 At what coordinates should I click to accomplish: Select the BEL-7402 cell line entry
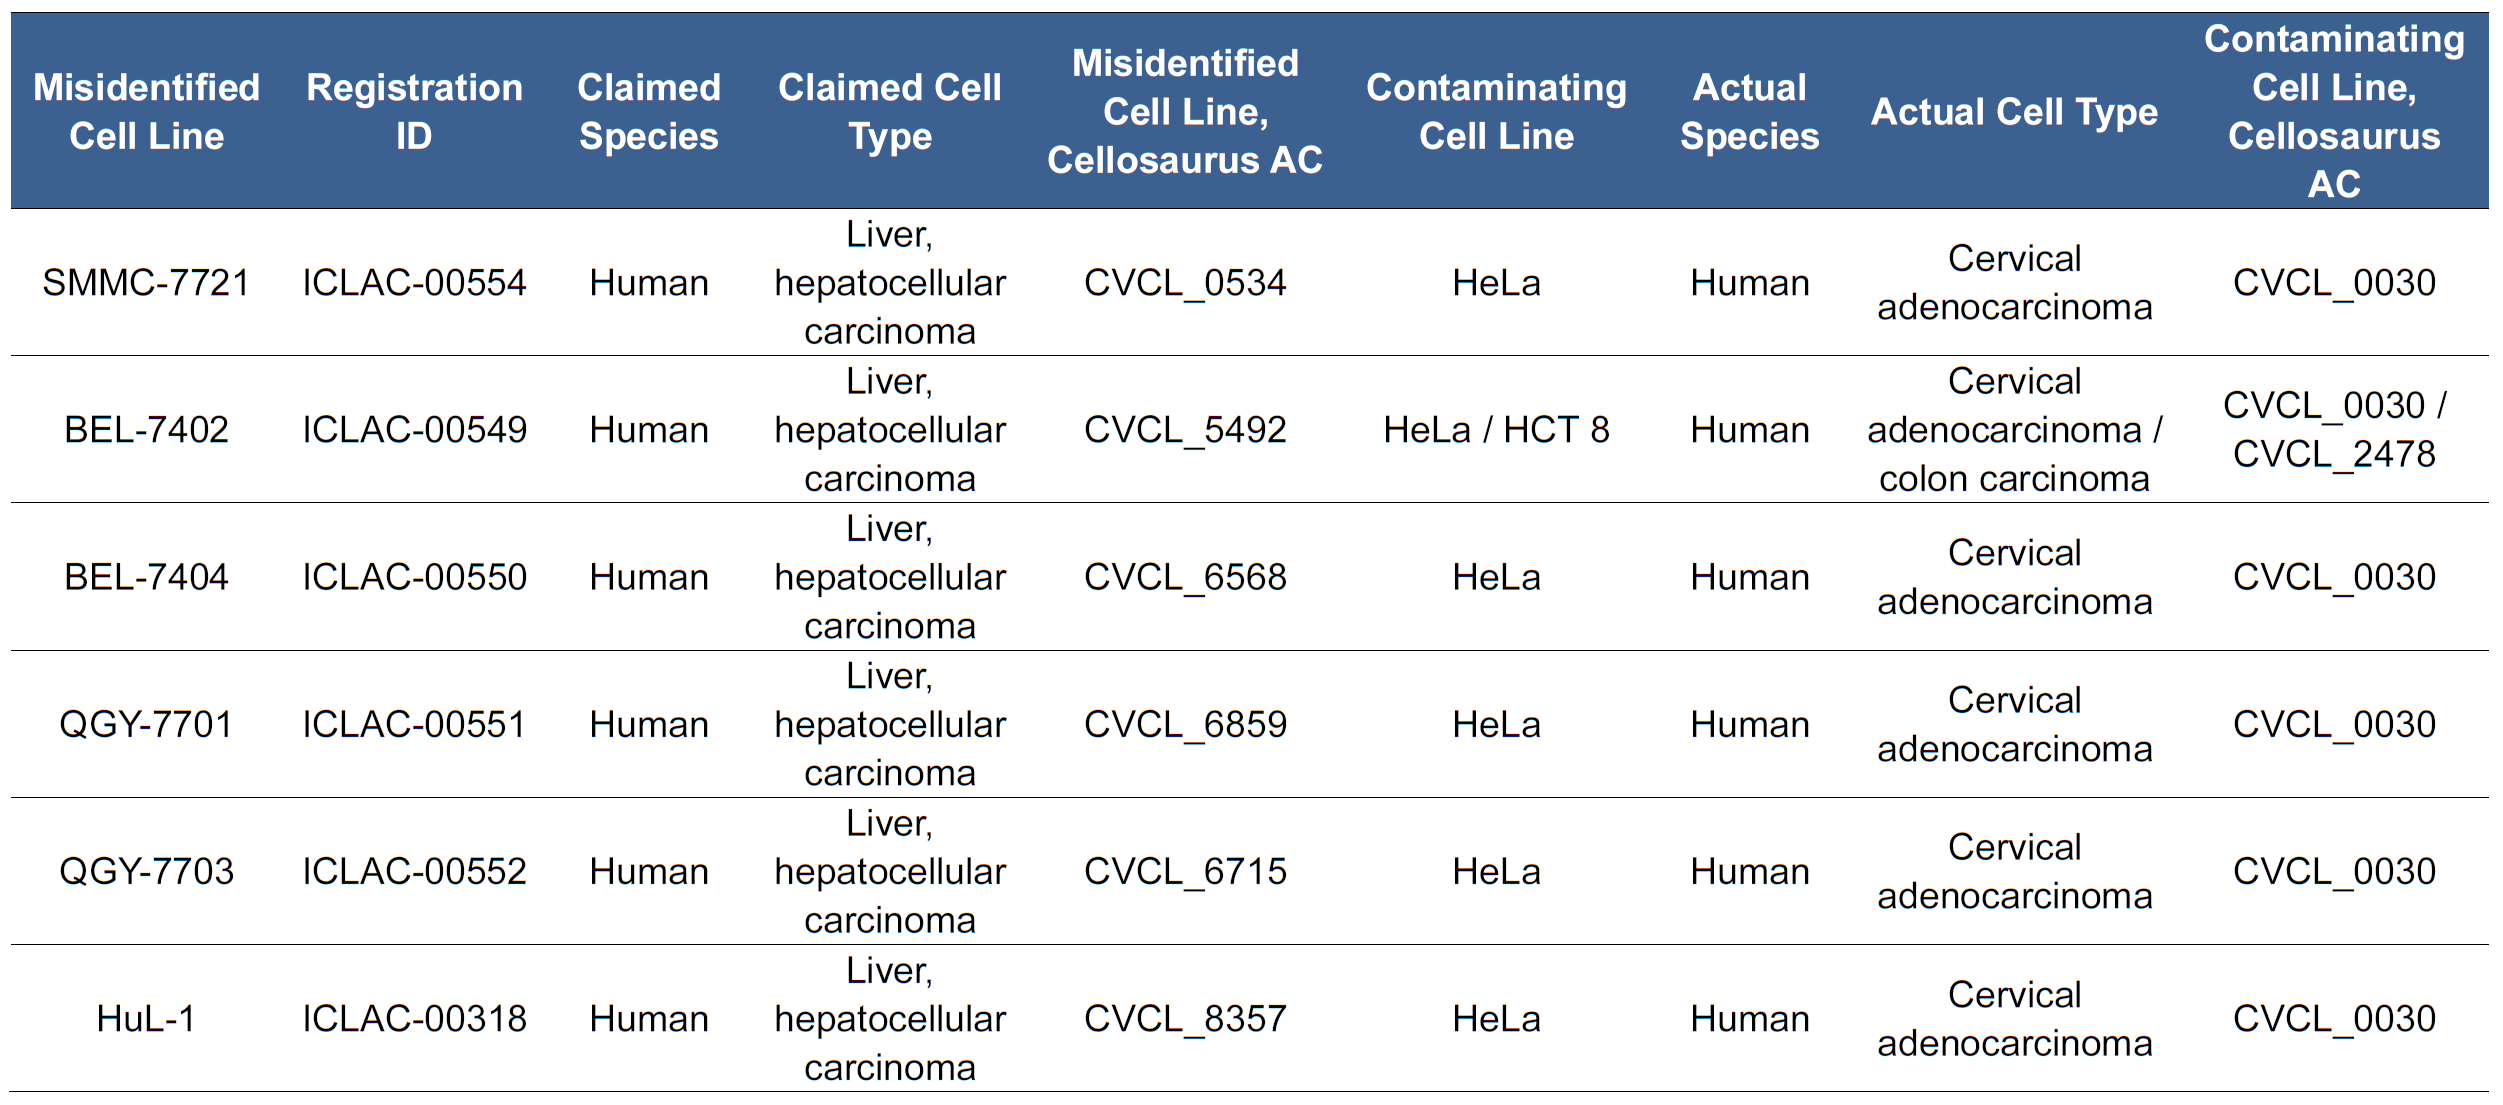pos(146,430)
